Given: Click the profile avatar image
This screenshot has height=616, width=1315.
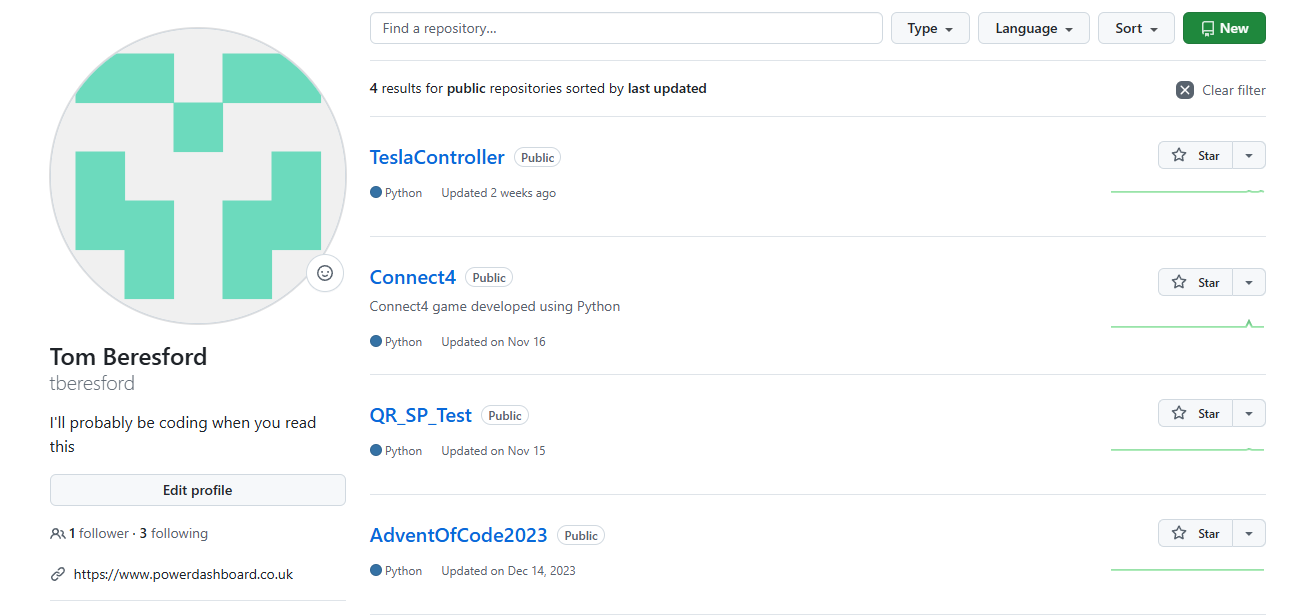Looking at the screenshot, I should [x=198, y=176].
